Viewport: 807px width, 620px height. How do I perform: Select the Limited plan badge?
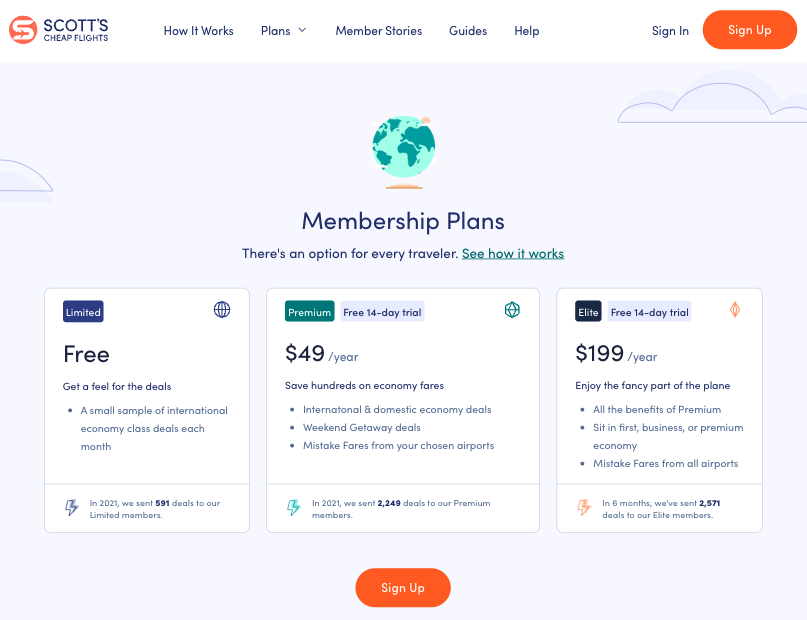click(83, 312)
